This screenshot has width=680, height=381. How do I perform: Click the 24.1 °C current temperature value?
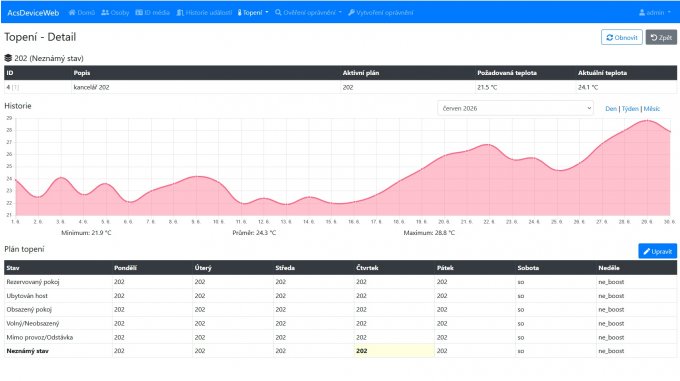pyautogui.click(x=588, y=87)
